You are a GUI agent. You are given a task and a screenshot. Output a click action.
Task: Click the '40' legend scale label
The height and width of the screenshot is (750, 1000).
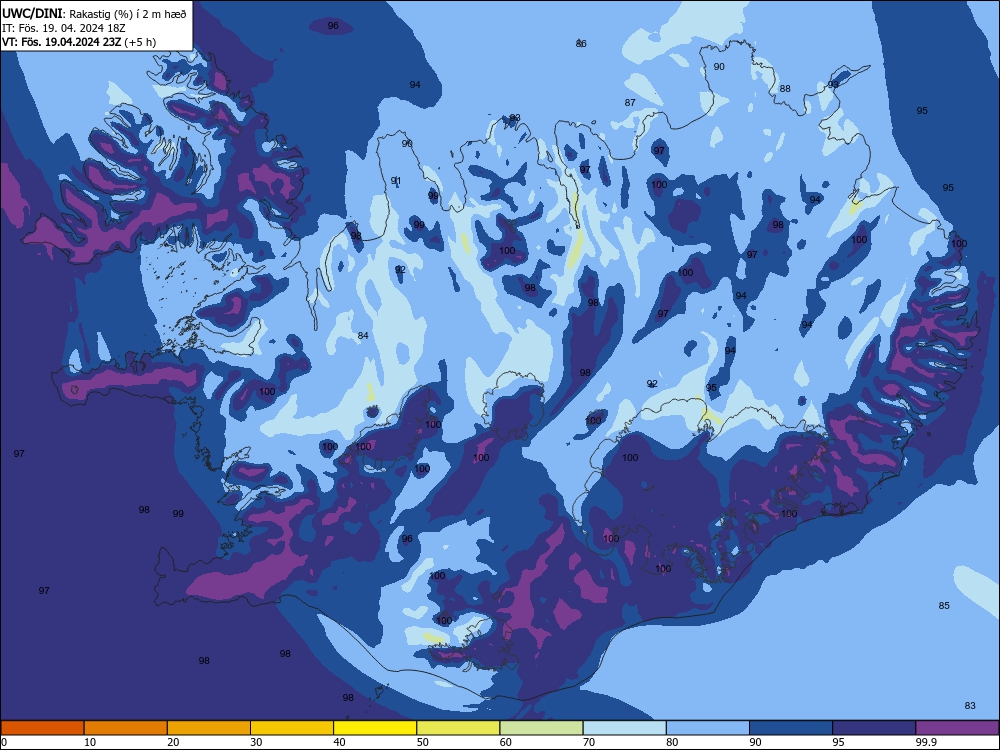pyautogui.click(x=339, y=742)
